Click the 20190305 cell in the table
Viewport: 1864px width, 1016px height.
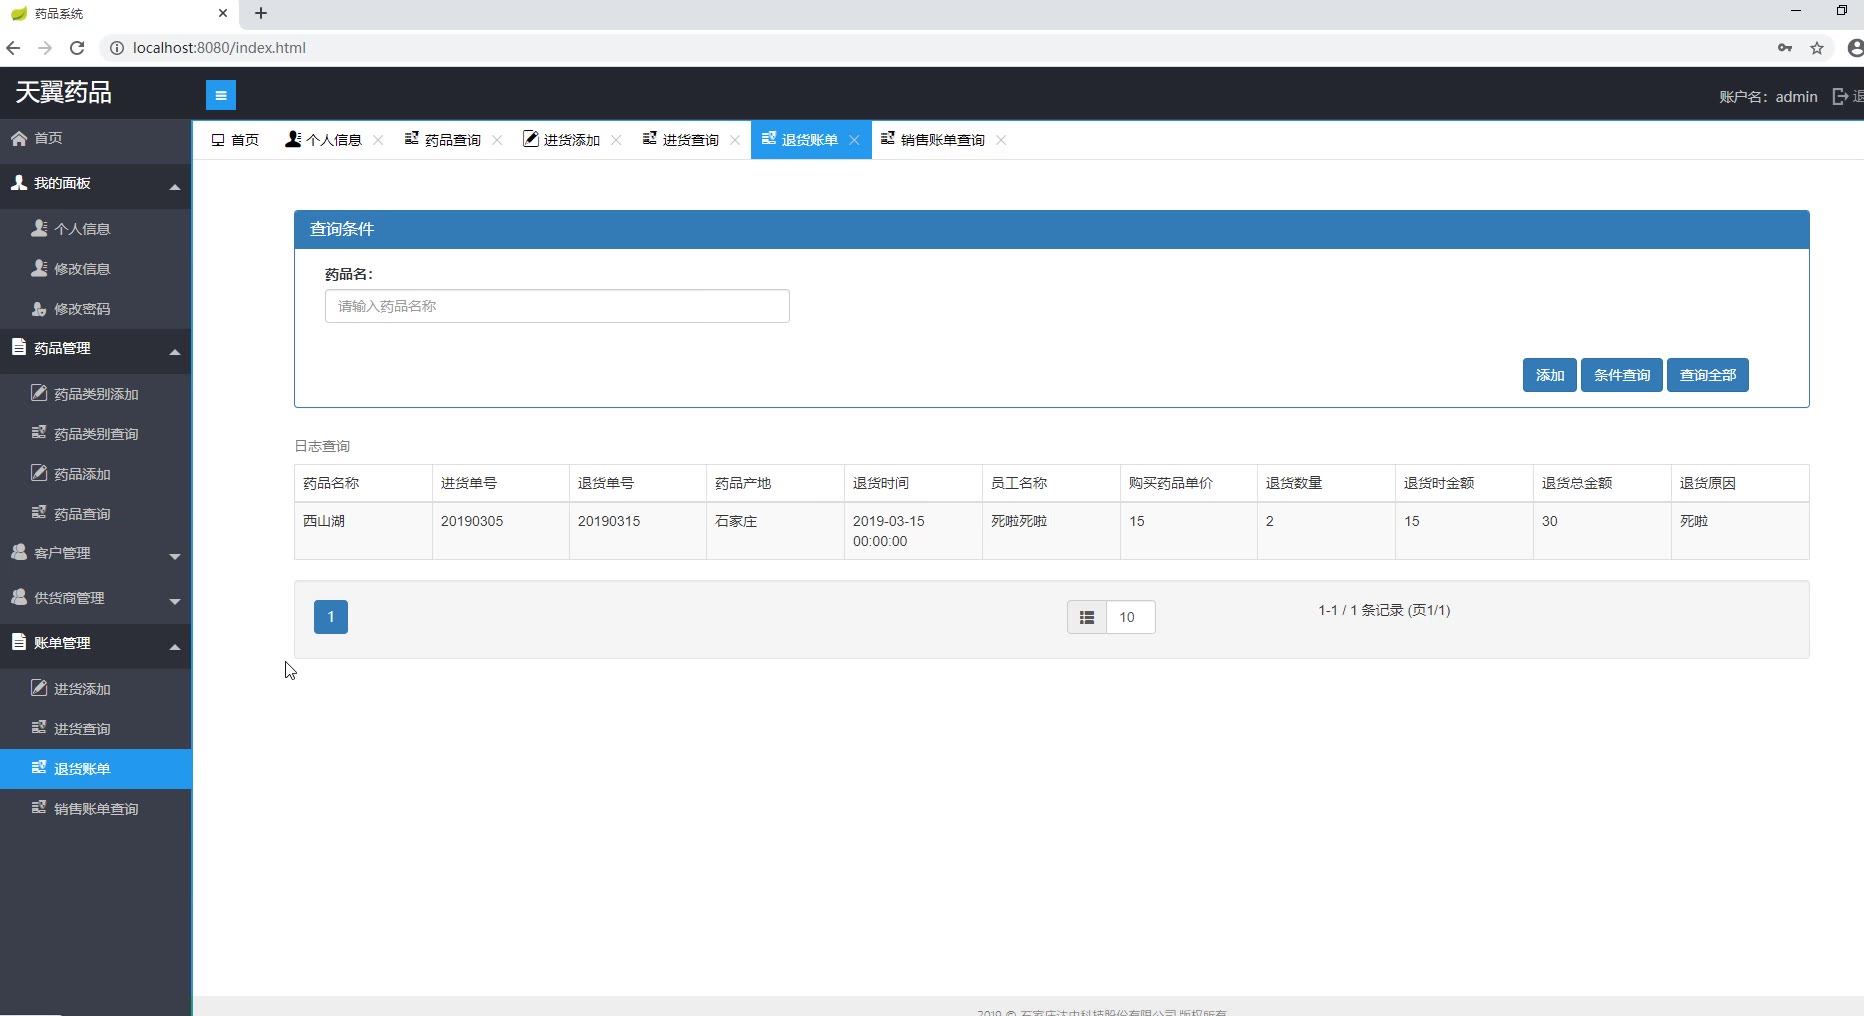[x=501, y=531]
